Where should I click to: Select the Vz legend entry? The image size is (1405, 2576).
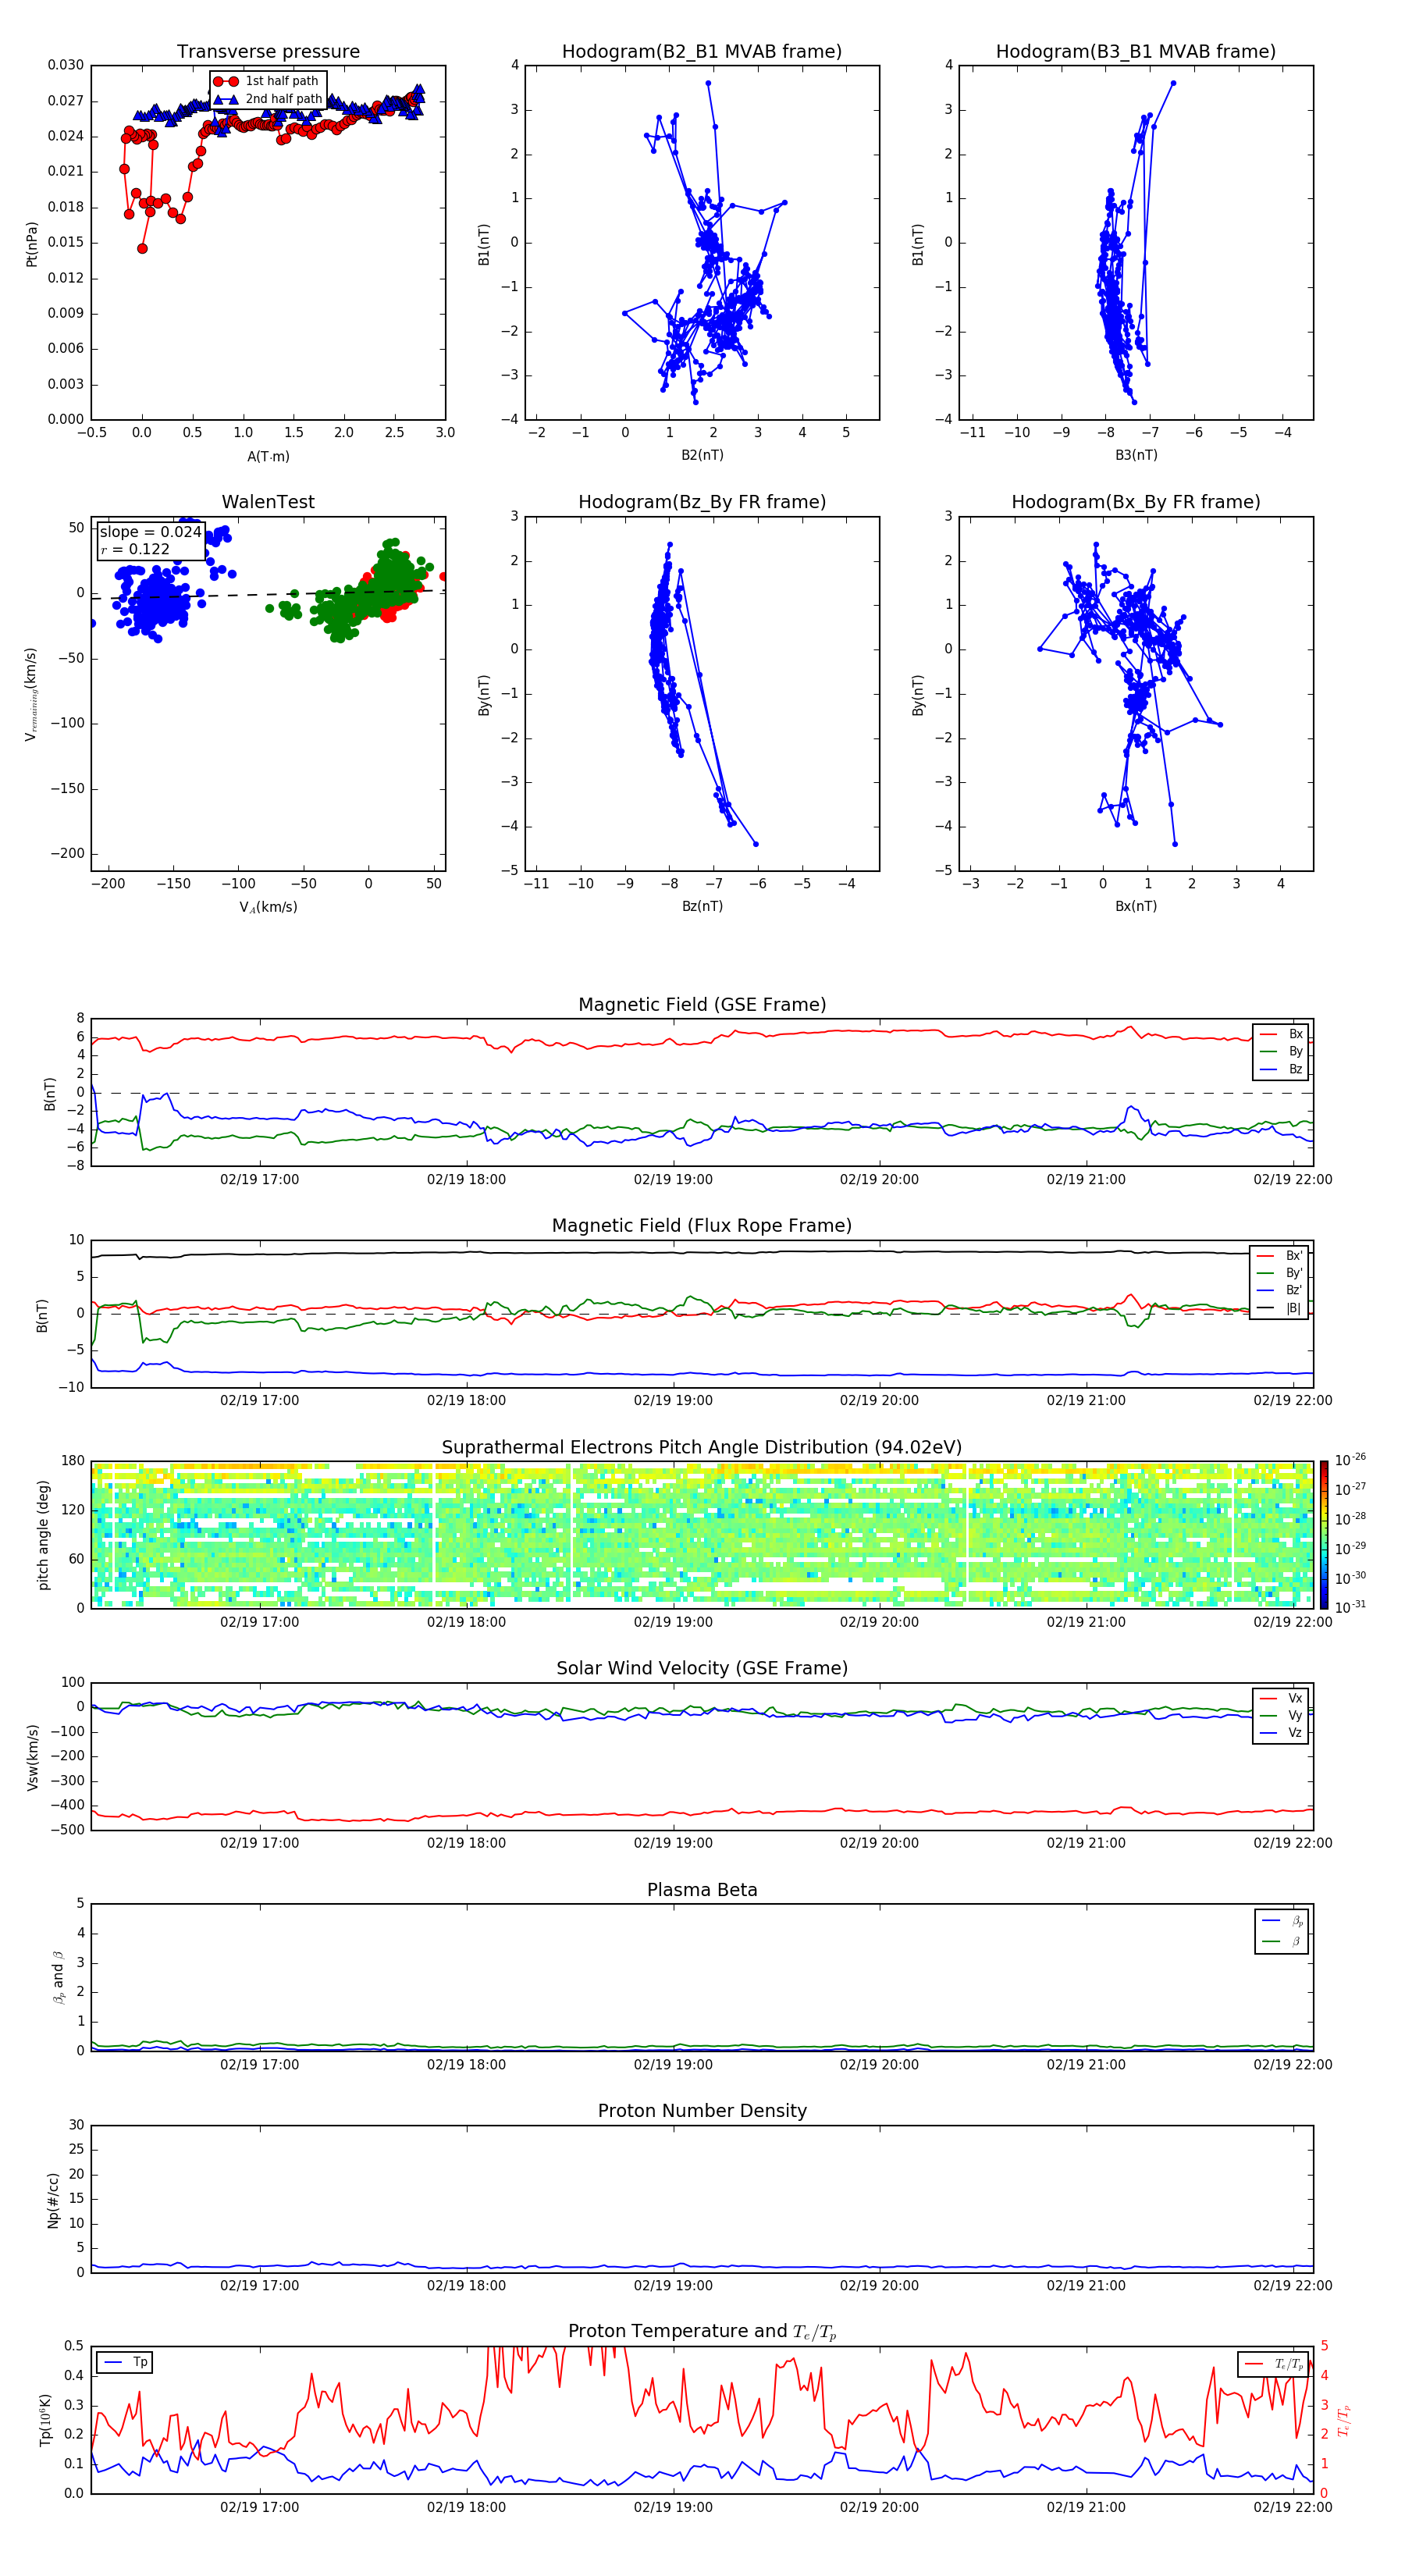click(1281, 1733)
